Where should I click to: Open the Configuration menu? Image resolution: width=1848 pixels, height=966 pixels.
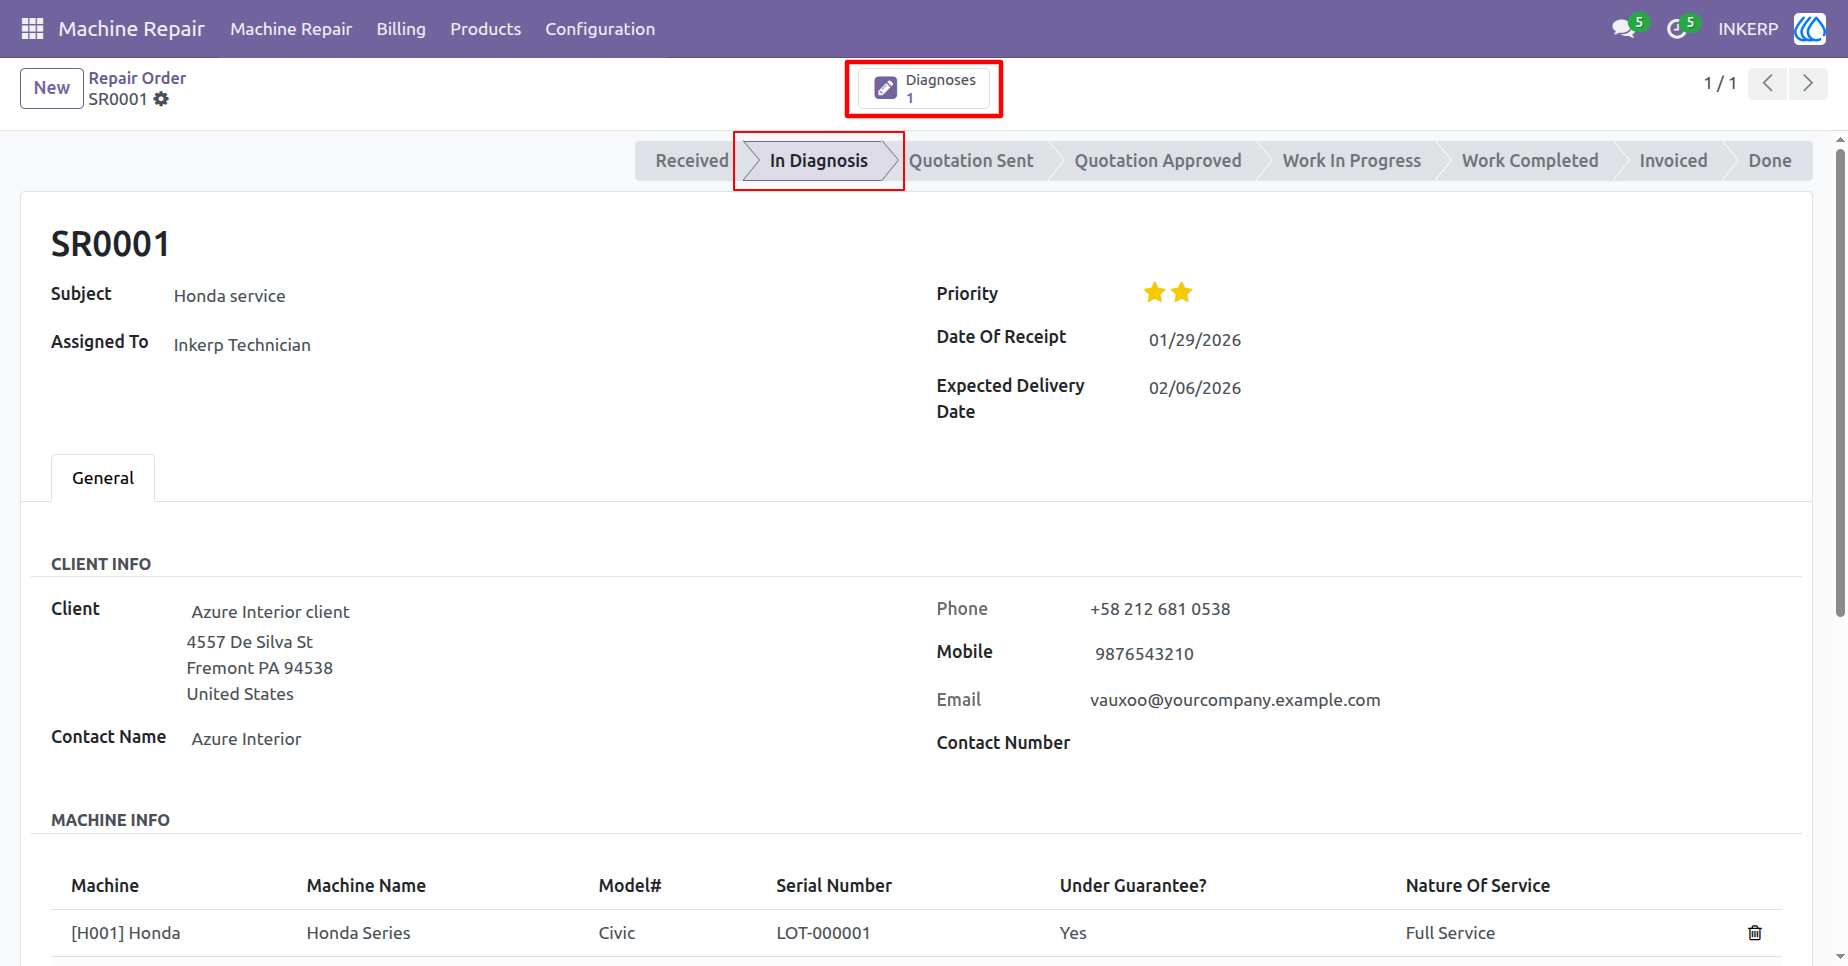point(600,29)
